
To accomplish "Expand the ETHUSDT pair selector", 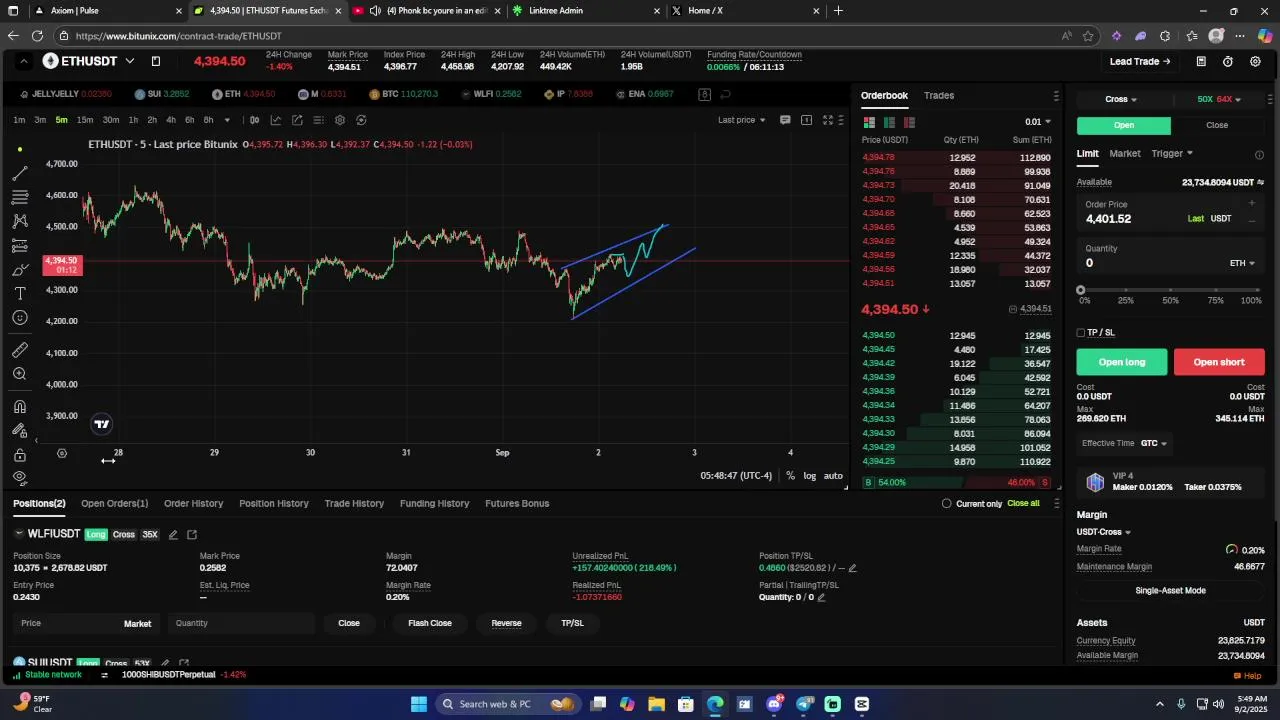I will (x=130, y=61).
